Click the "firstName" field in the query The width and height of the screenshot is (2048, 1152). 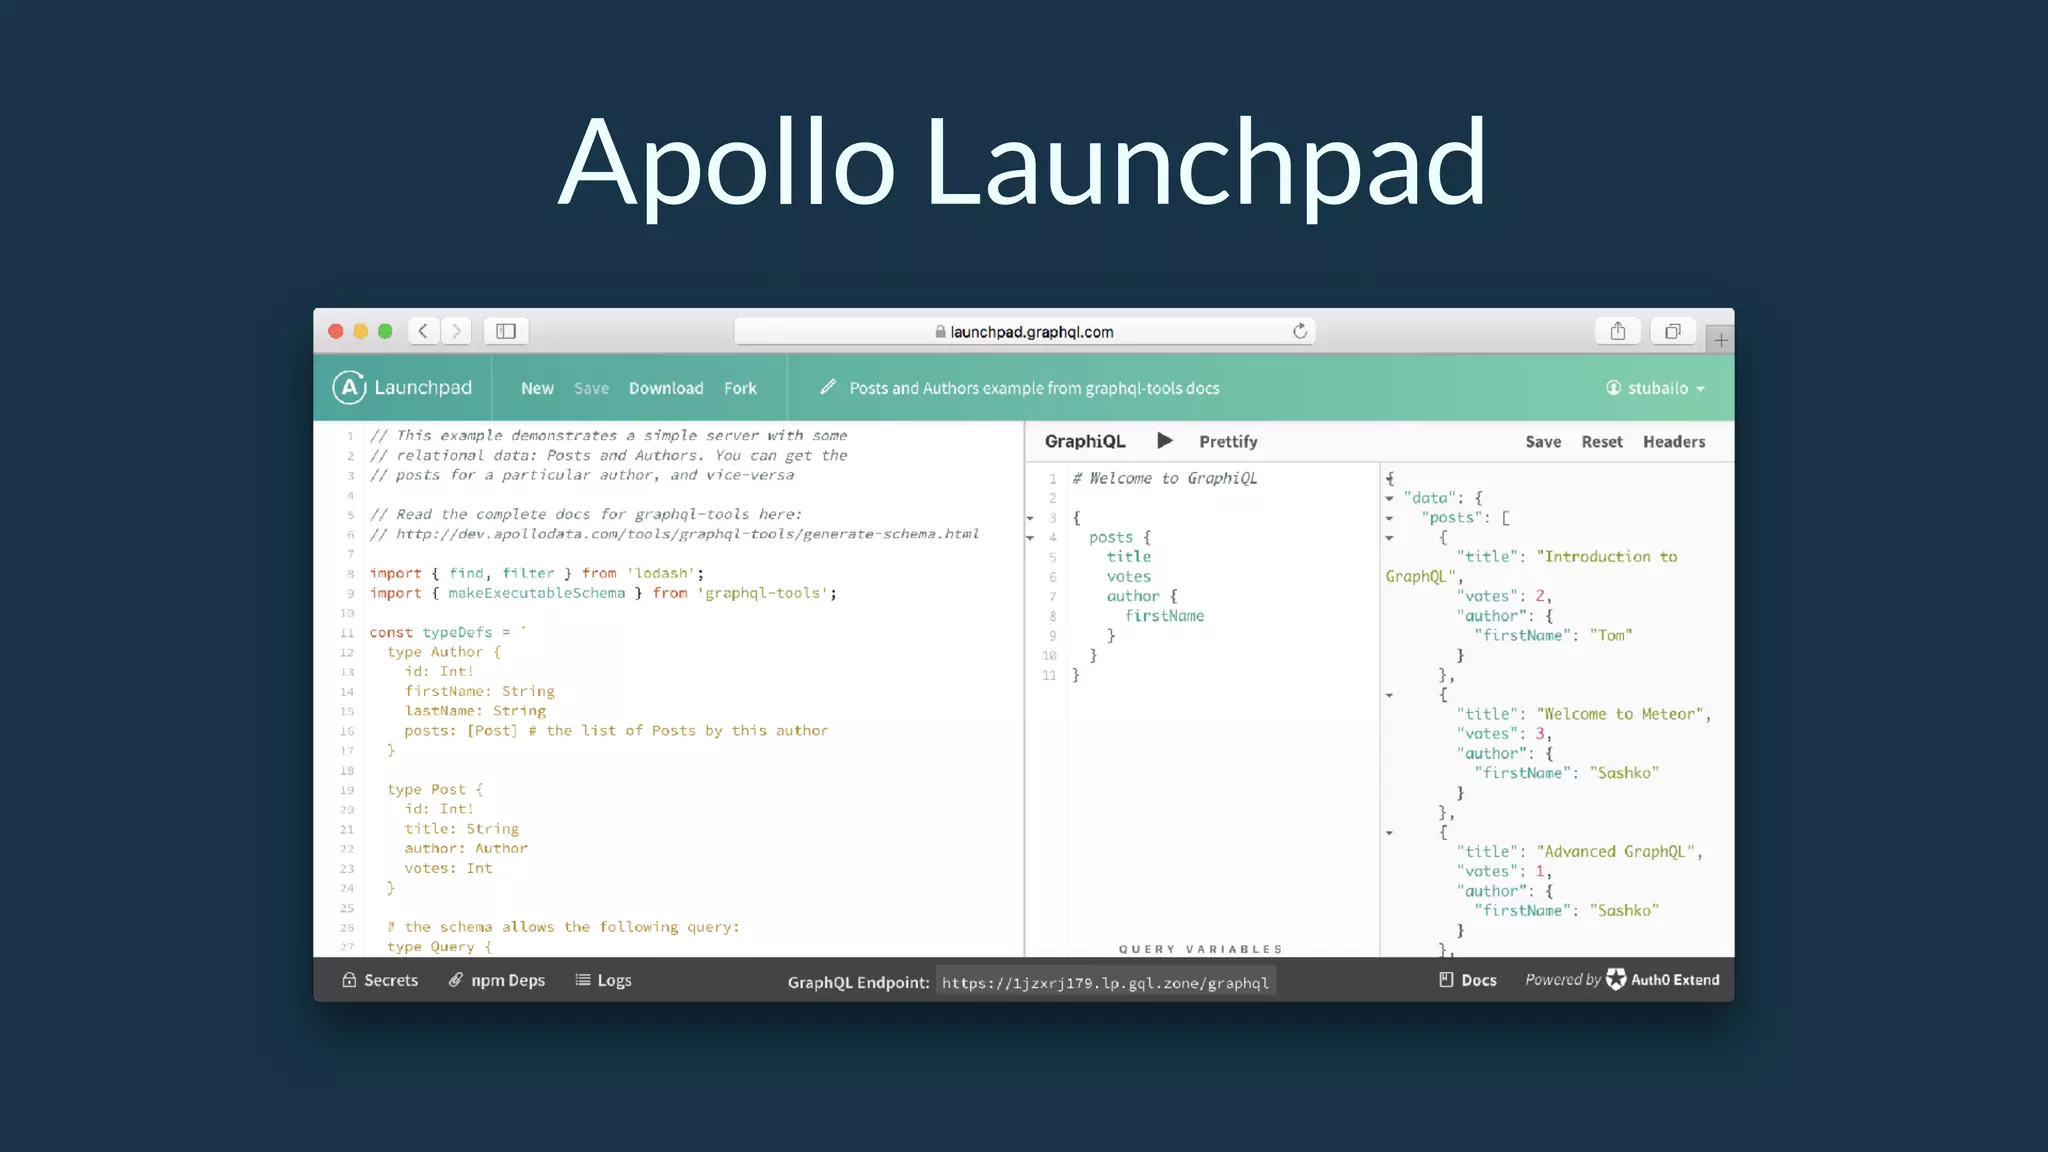click(x=1164, y=616)
